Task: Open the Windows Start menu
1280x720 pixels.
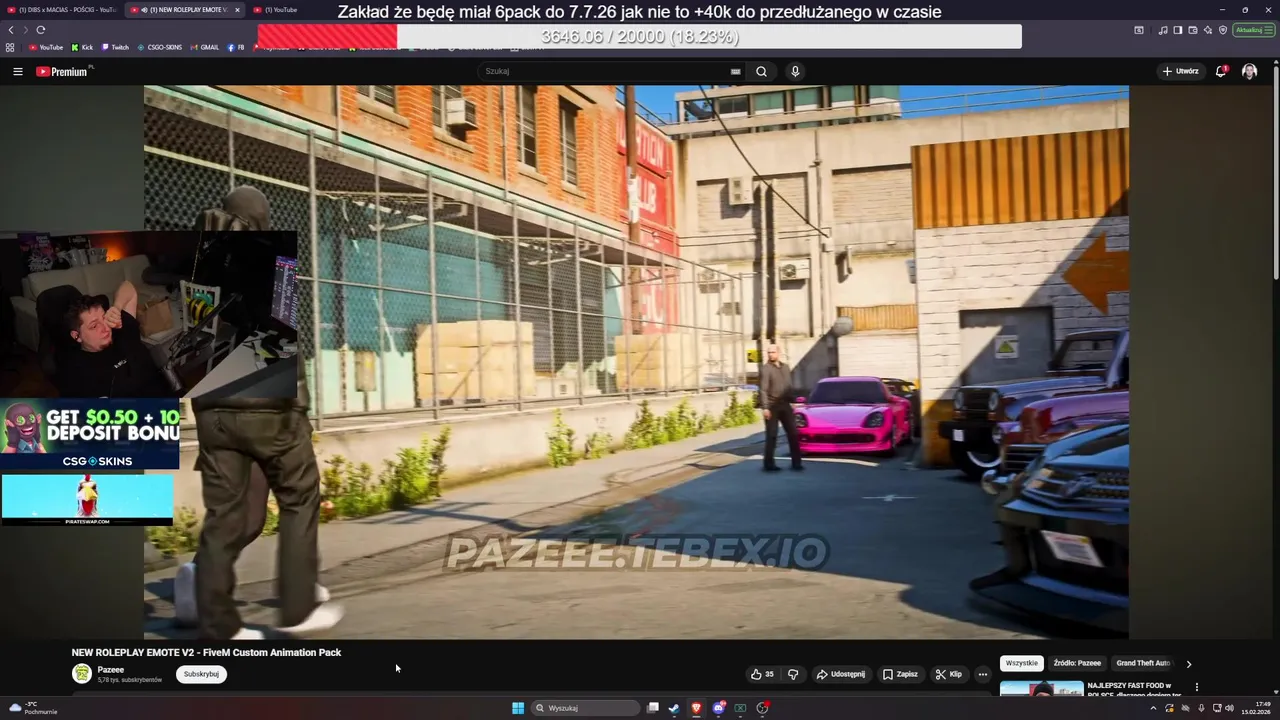Action: 517,708
